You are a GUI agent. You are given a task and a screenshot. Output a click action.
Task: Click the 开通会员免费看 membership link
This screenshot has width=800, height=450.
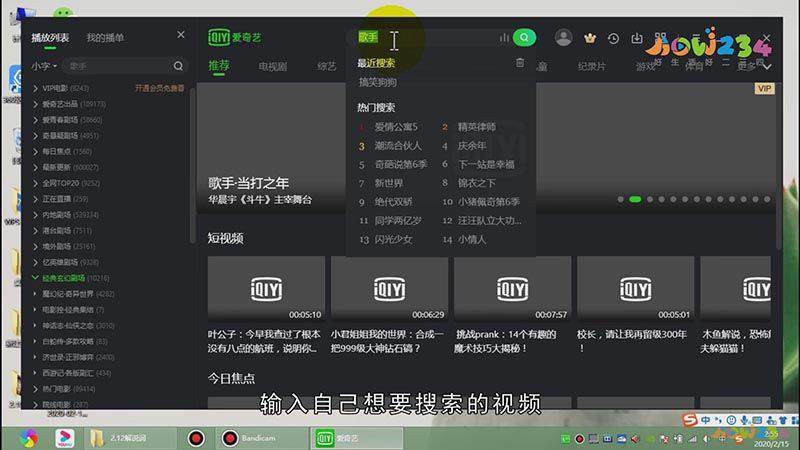159,88
